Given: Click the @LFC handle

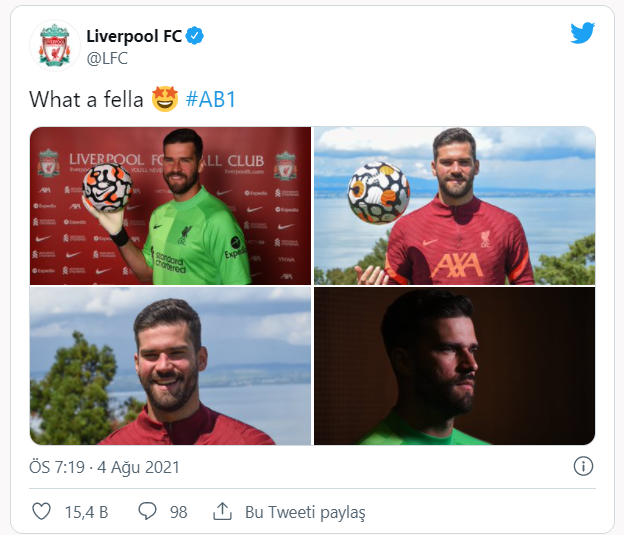Looking at the screenshot, I should point(108,58).
